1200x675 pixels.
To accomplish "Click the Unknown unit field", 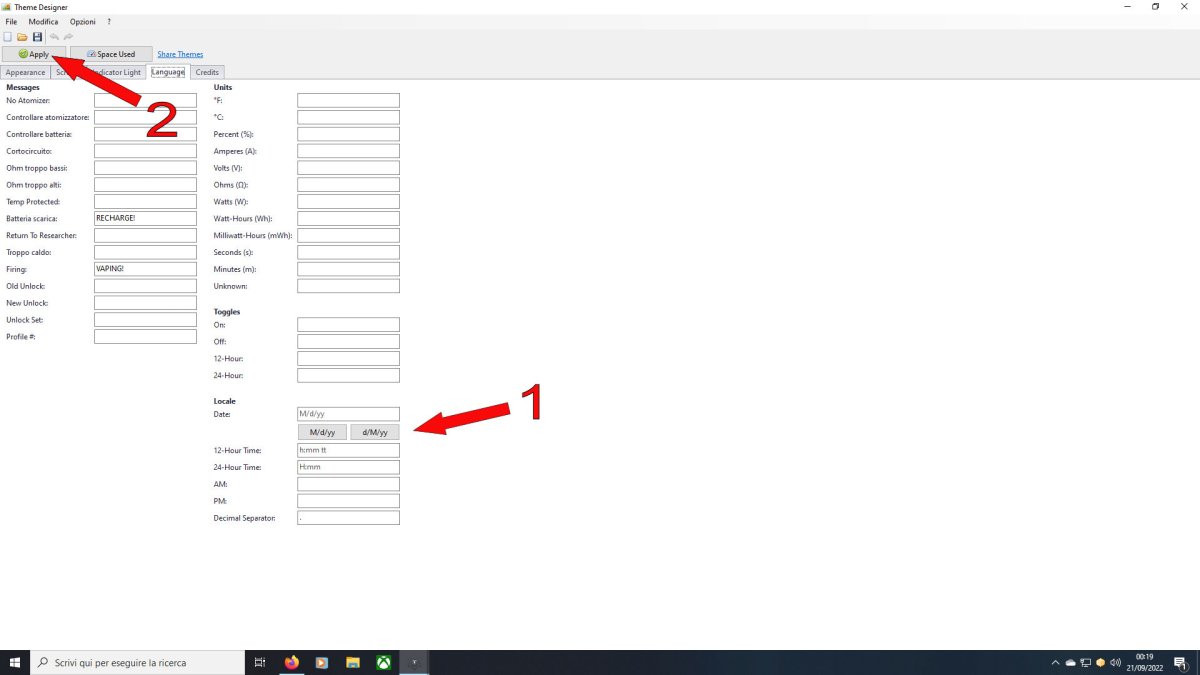I will pos(348,286).
